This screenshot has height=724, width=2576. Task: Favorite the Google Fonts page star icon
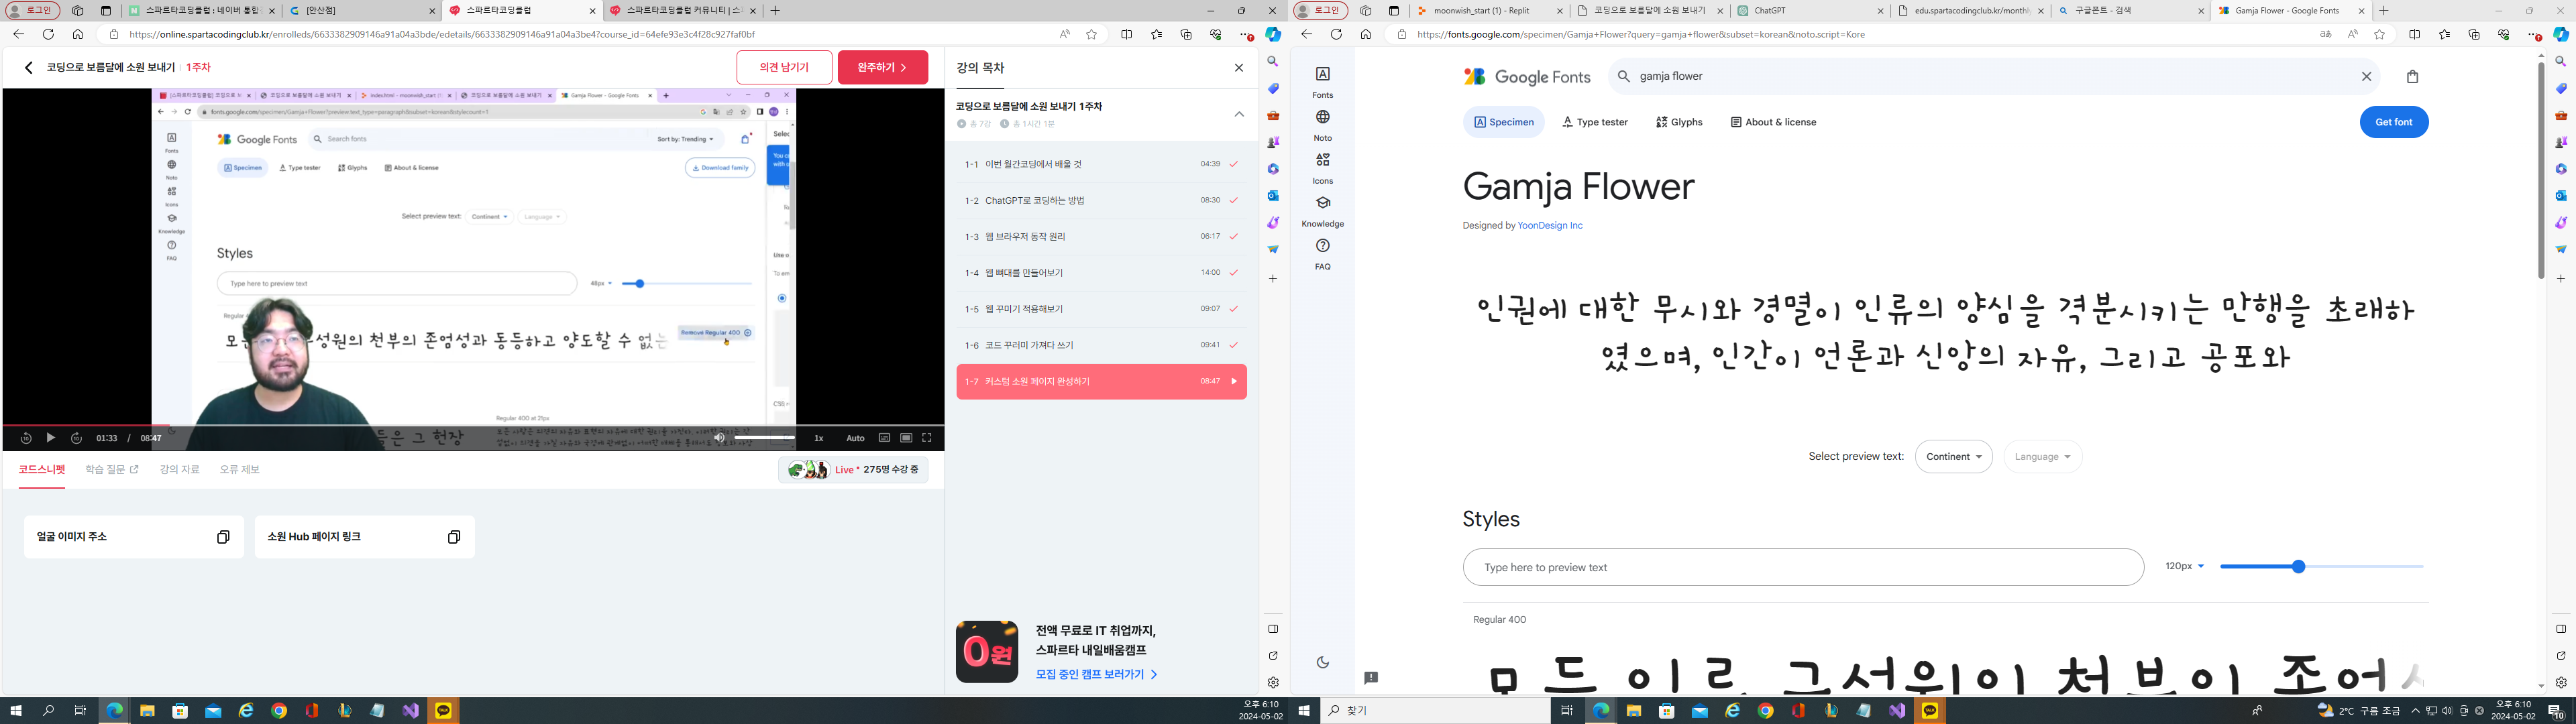pyautogui.click(x=2379, y=34)
